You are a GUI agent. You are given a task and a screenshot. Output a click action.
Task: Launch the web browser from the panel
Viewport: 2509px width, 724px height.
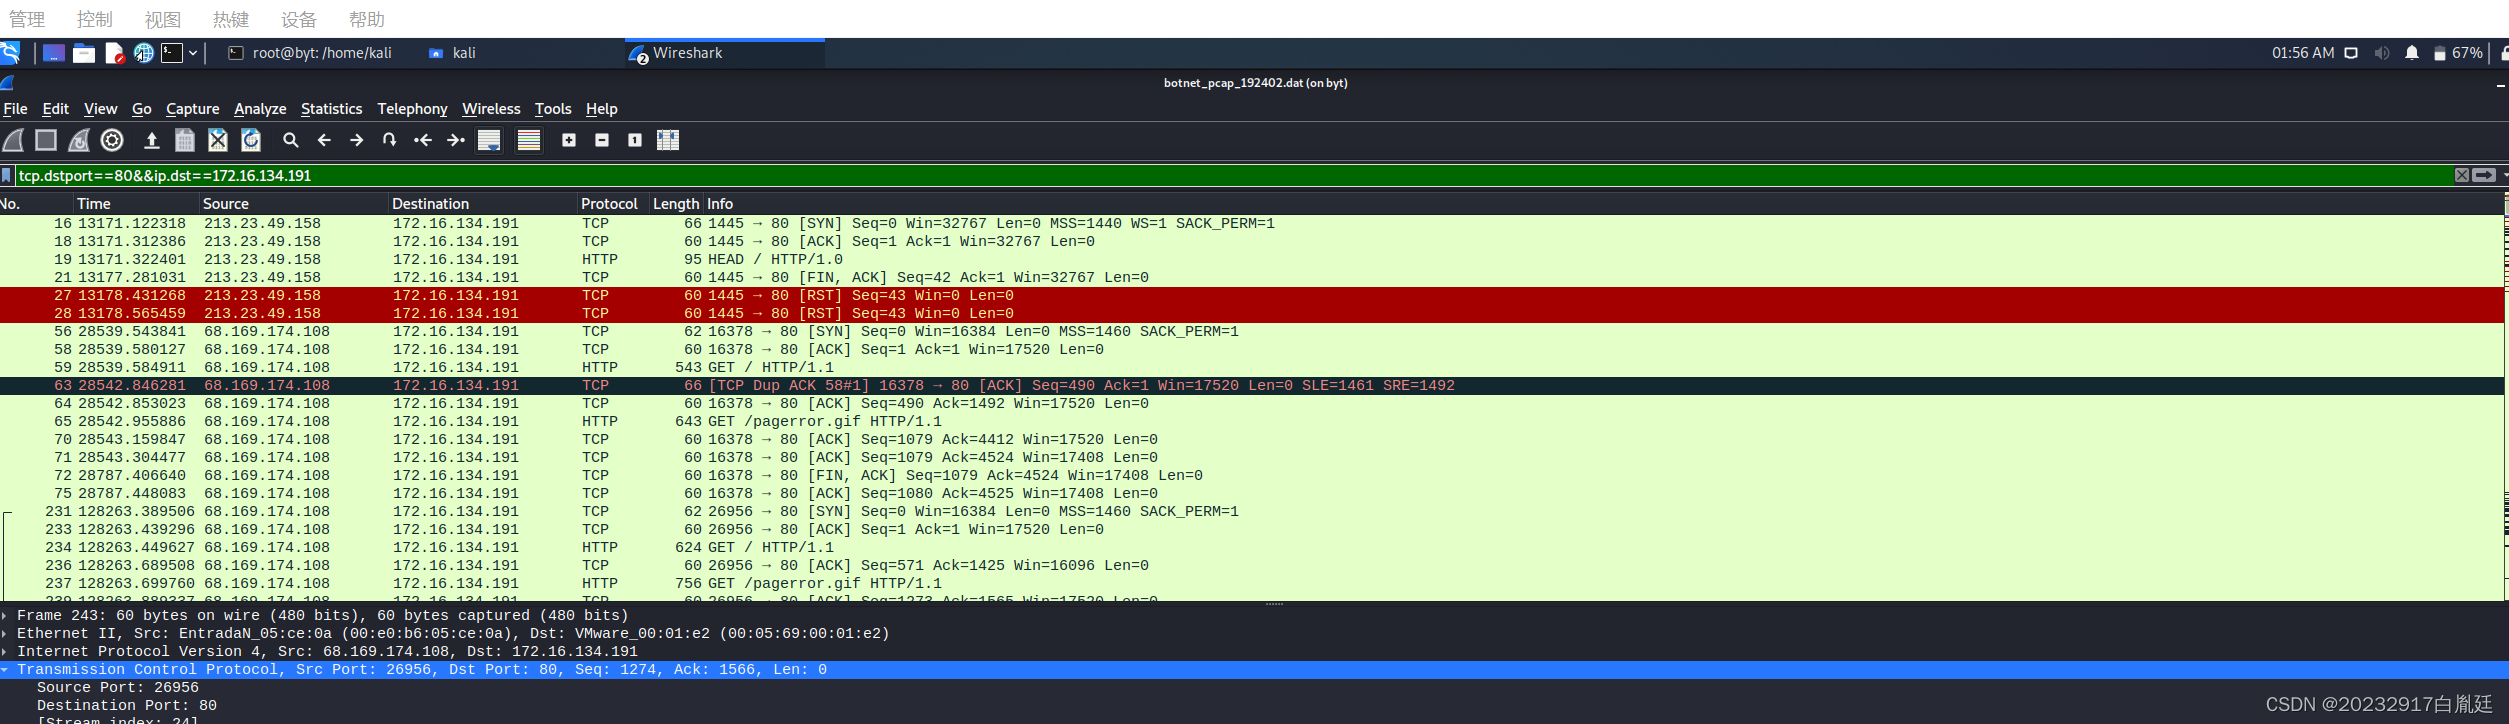144,53
